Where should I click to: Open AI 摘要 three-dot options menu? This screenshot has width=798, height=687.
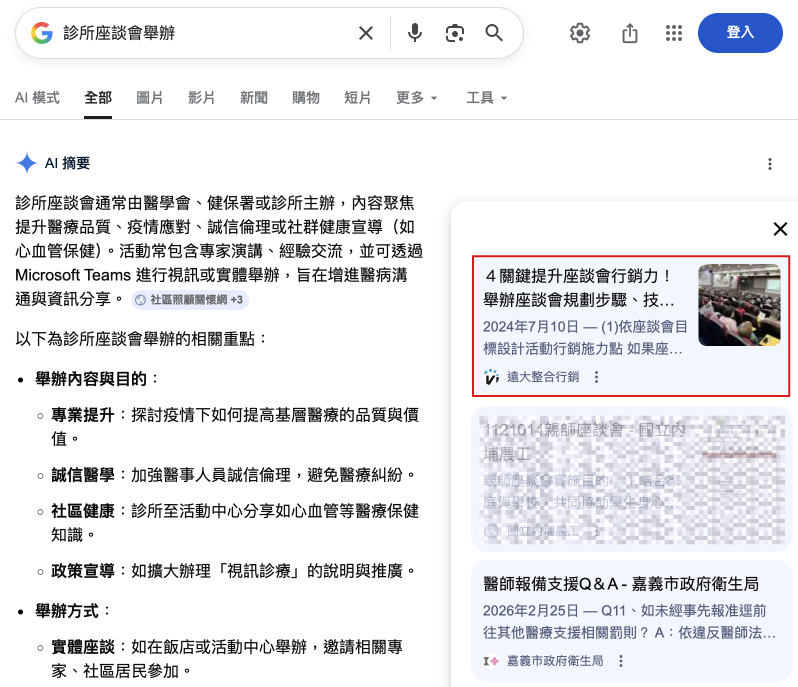click(769, 164)
